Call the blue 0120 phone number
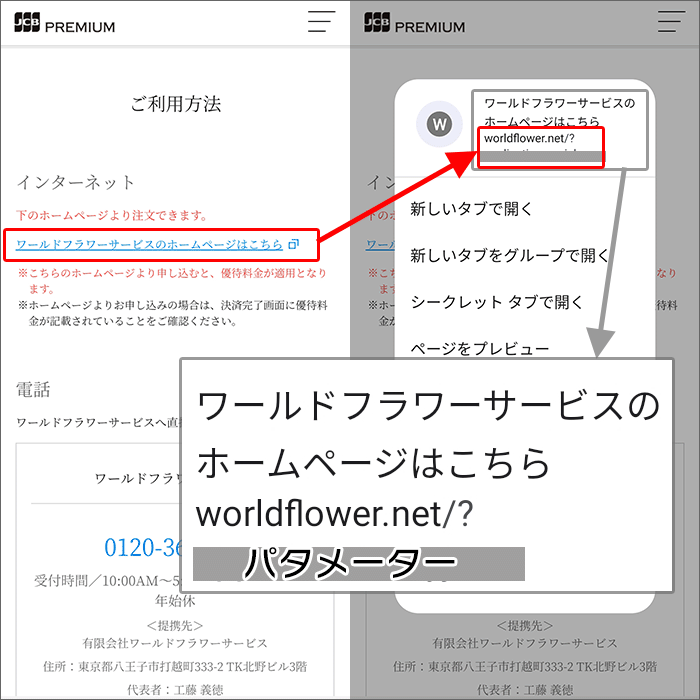Image resolution: width=700 pixels, height=700 pixels. tap(143, 547)
